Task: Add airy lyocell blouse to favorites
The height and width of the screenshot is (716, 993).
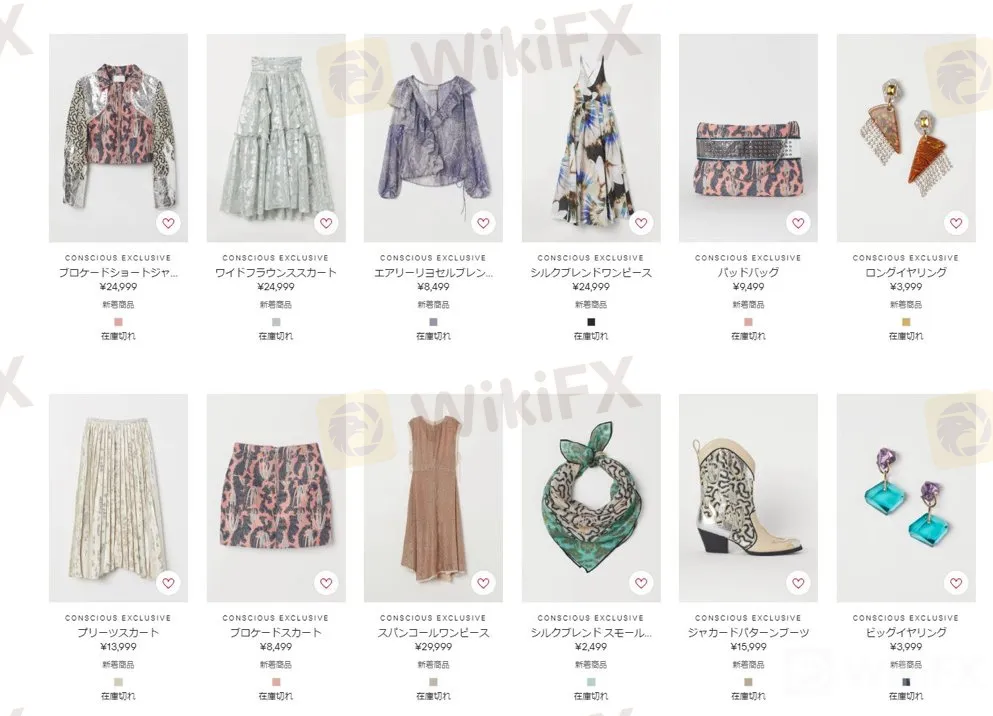Action: pos(483,223)
